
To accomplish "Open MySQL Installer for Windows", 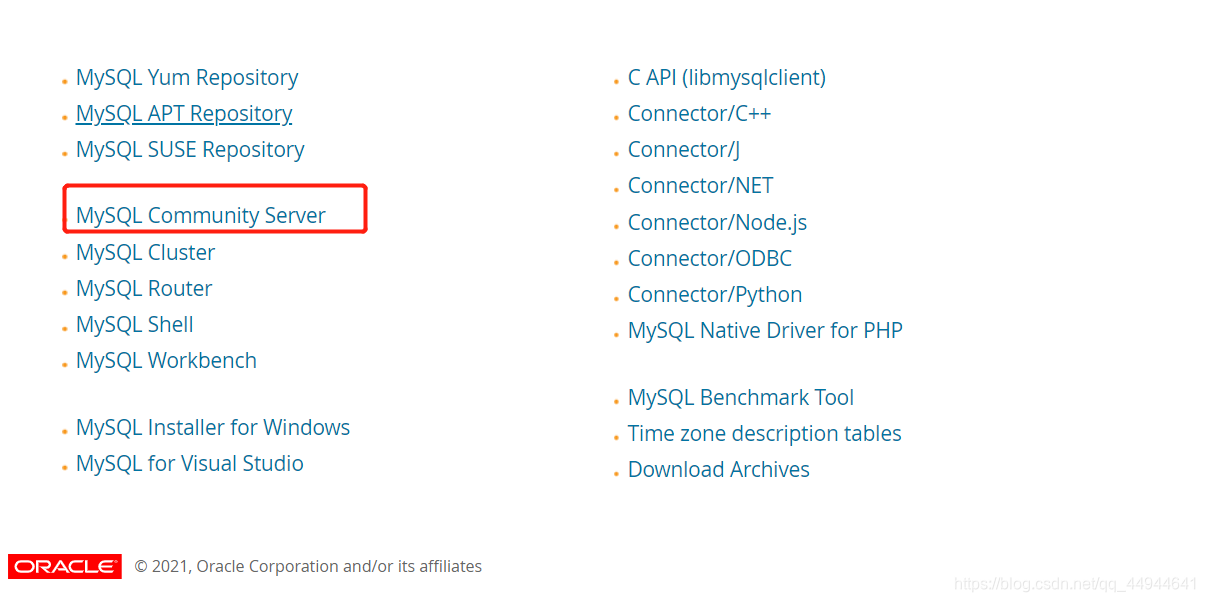I will (x=213, y=428).
